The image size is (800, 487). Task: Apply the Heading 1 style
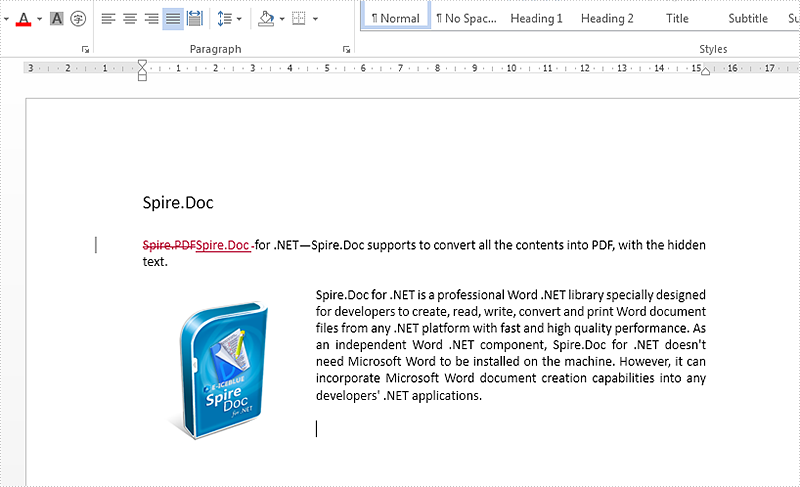click(x=536, y=18)
